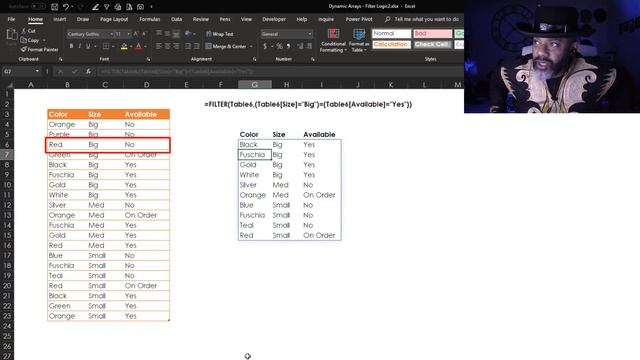Apply the red font color
Screen dimensions: 640x360
[x=139, y=47]
